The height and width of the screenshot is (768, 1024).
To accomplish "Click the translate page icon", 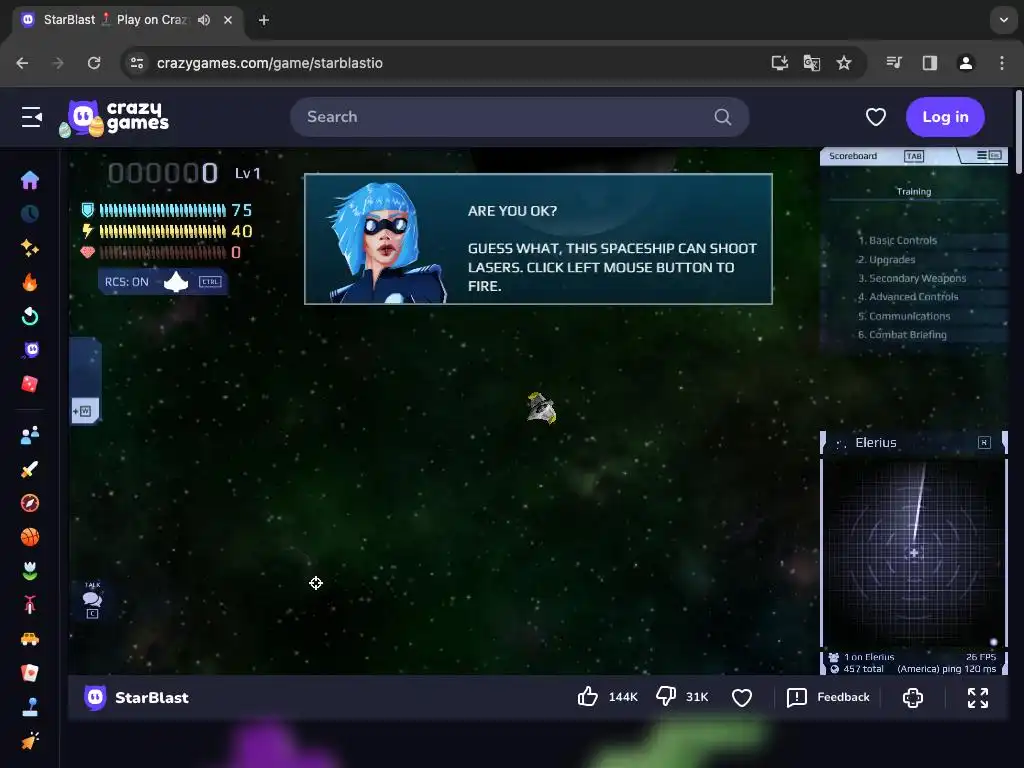I will click(x=812, y=63).
